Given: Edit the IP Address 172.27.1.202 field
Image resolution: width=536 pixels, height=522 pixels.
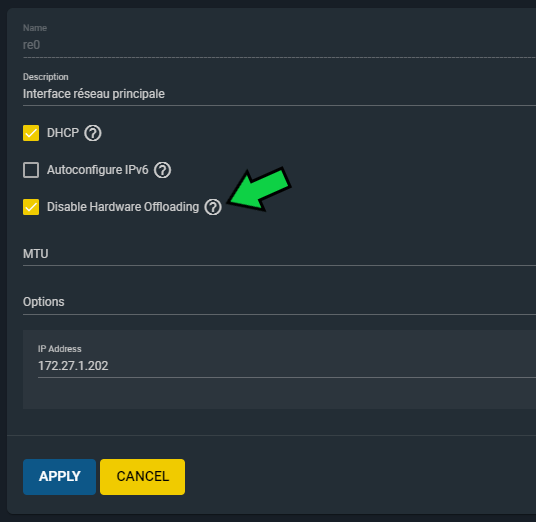Looking at the screenshot, I should pyautogui.click(x=286, y=366).
